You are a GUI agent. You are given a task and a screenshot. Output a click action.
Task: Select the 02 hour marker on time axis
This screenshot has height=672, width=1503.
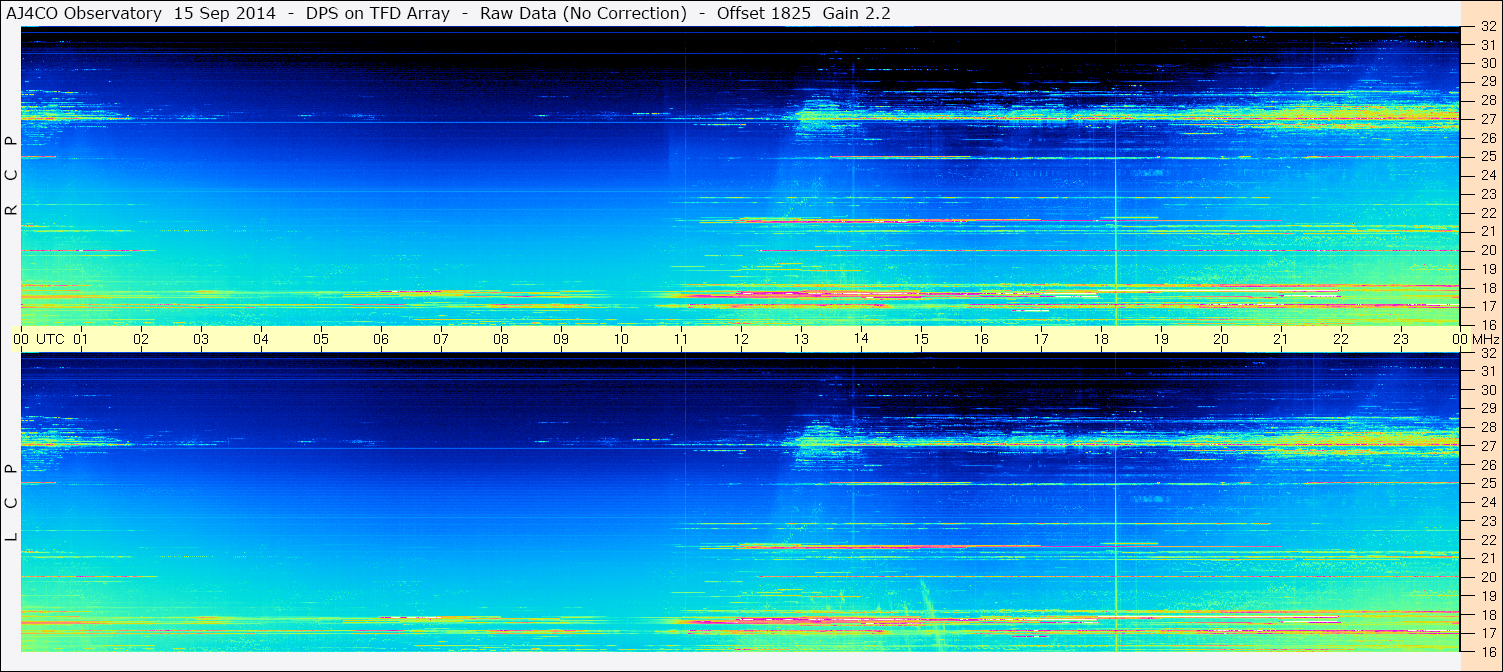[x=141, y=339]
